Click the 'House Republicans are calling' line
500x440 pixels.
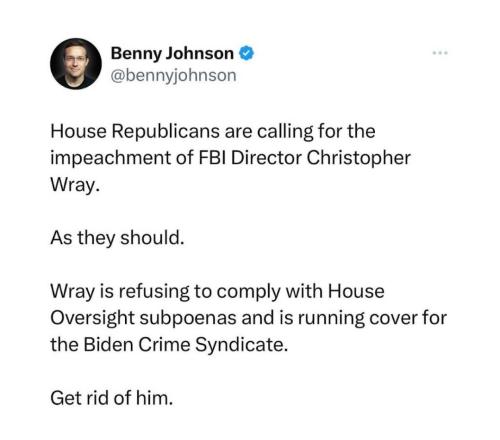[213, 131]
